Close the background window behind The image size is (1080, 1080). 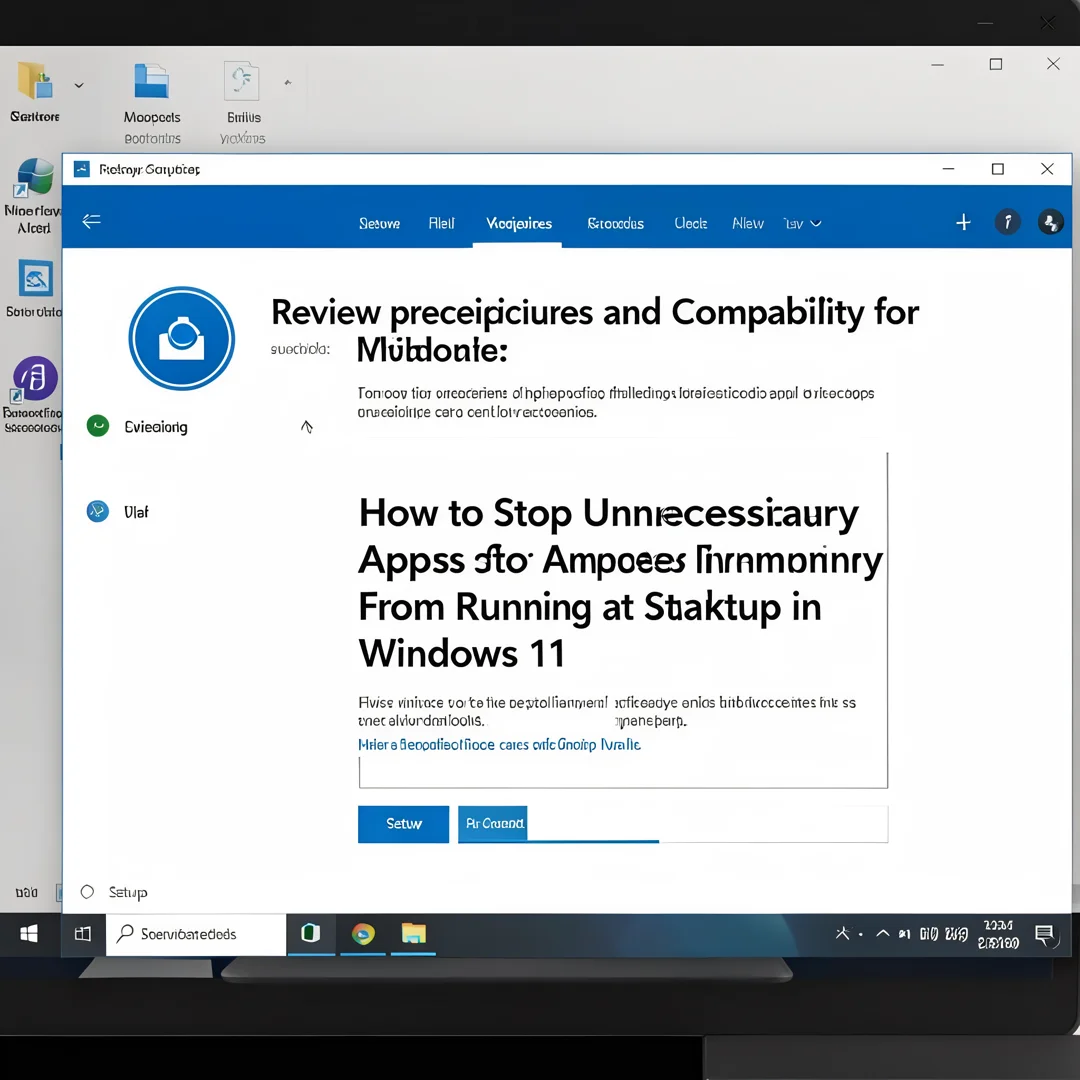(x=1053, y=64)
